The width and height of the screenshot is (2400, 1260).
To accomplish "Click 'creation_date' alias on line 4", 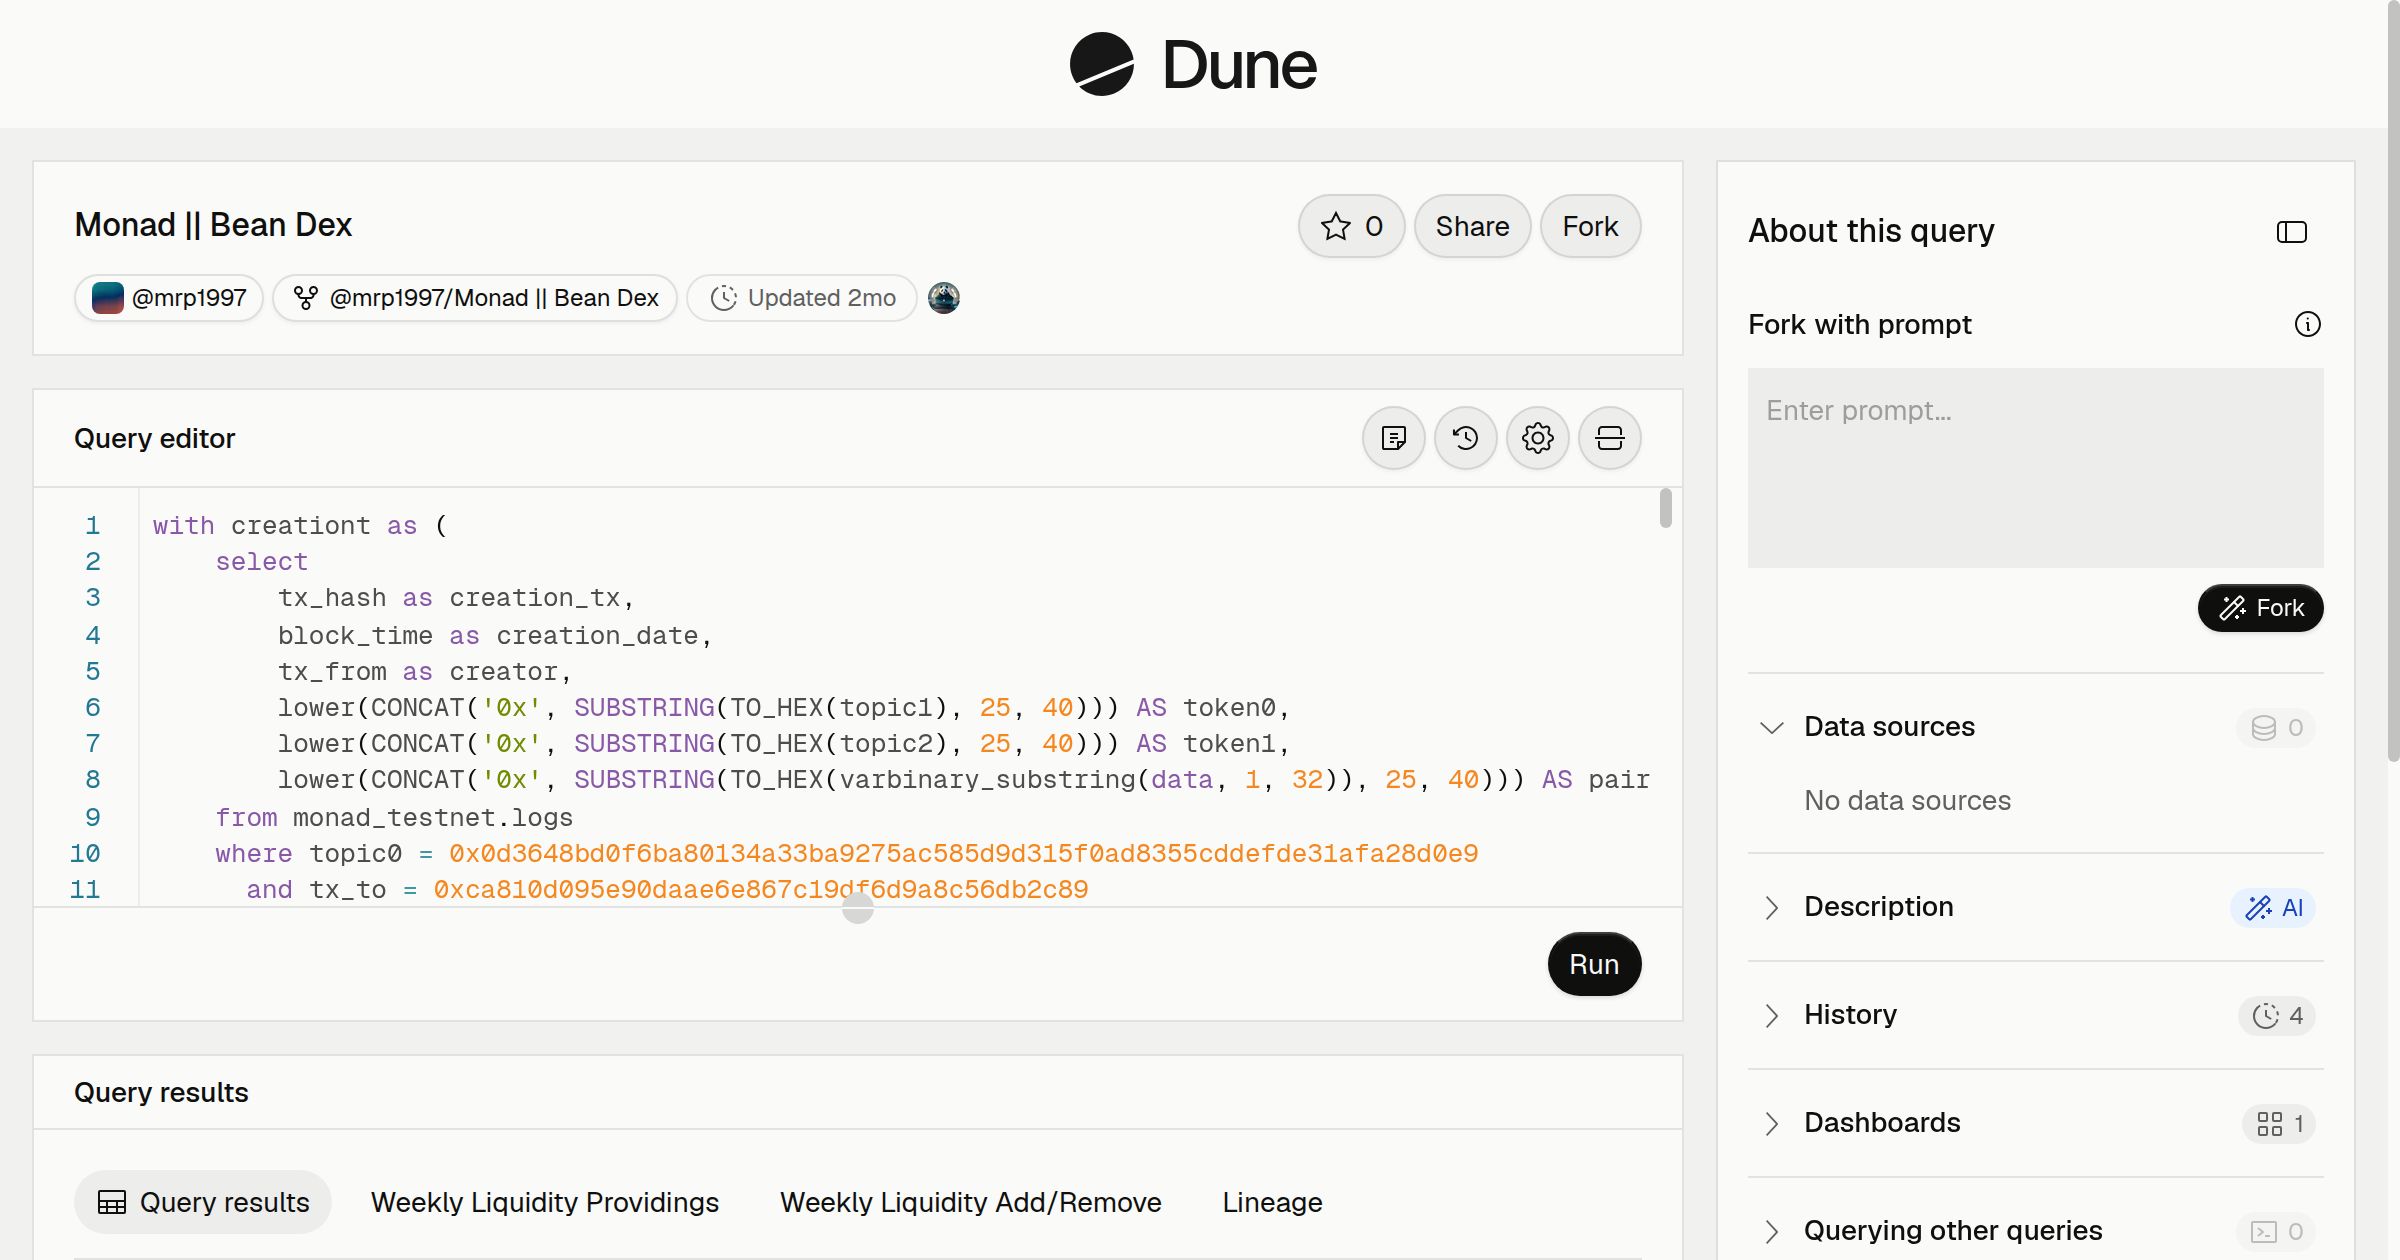I will [x=597, y=635].
